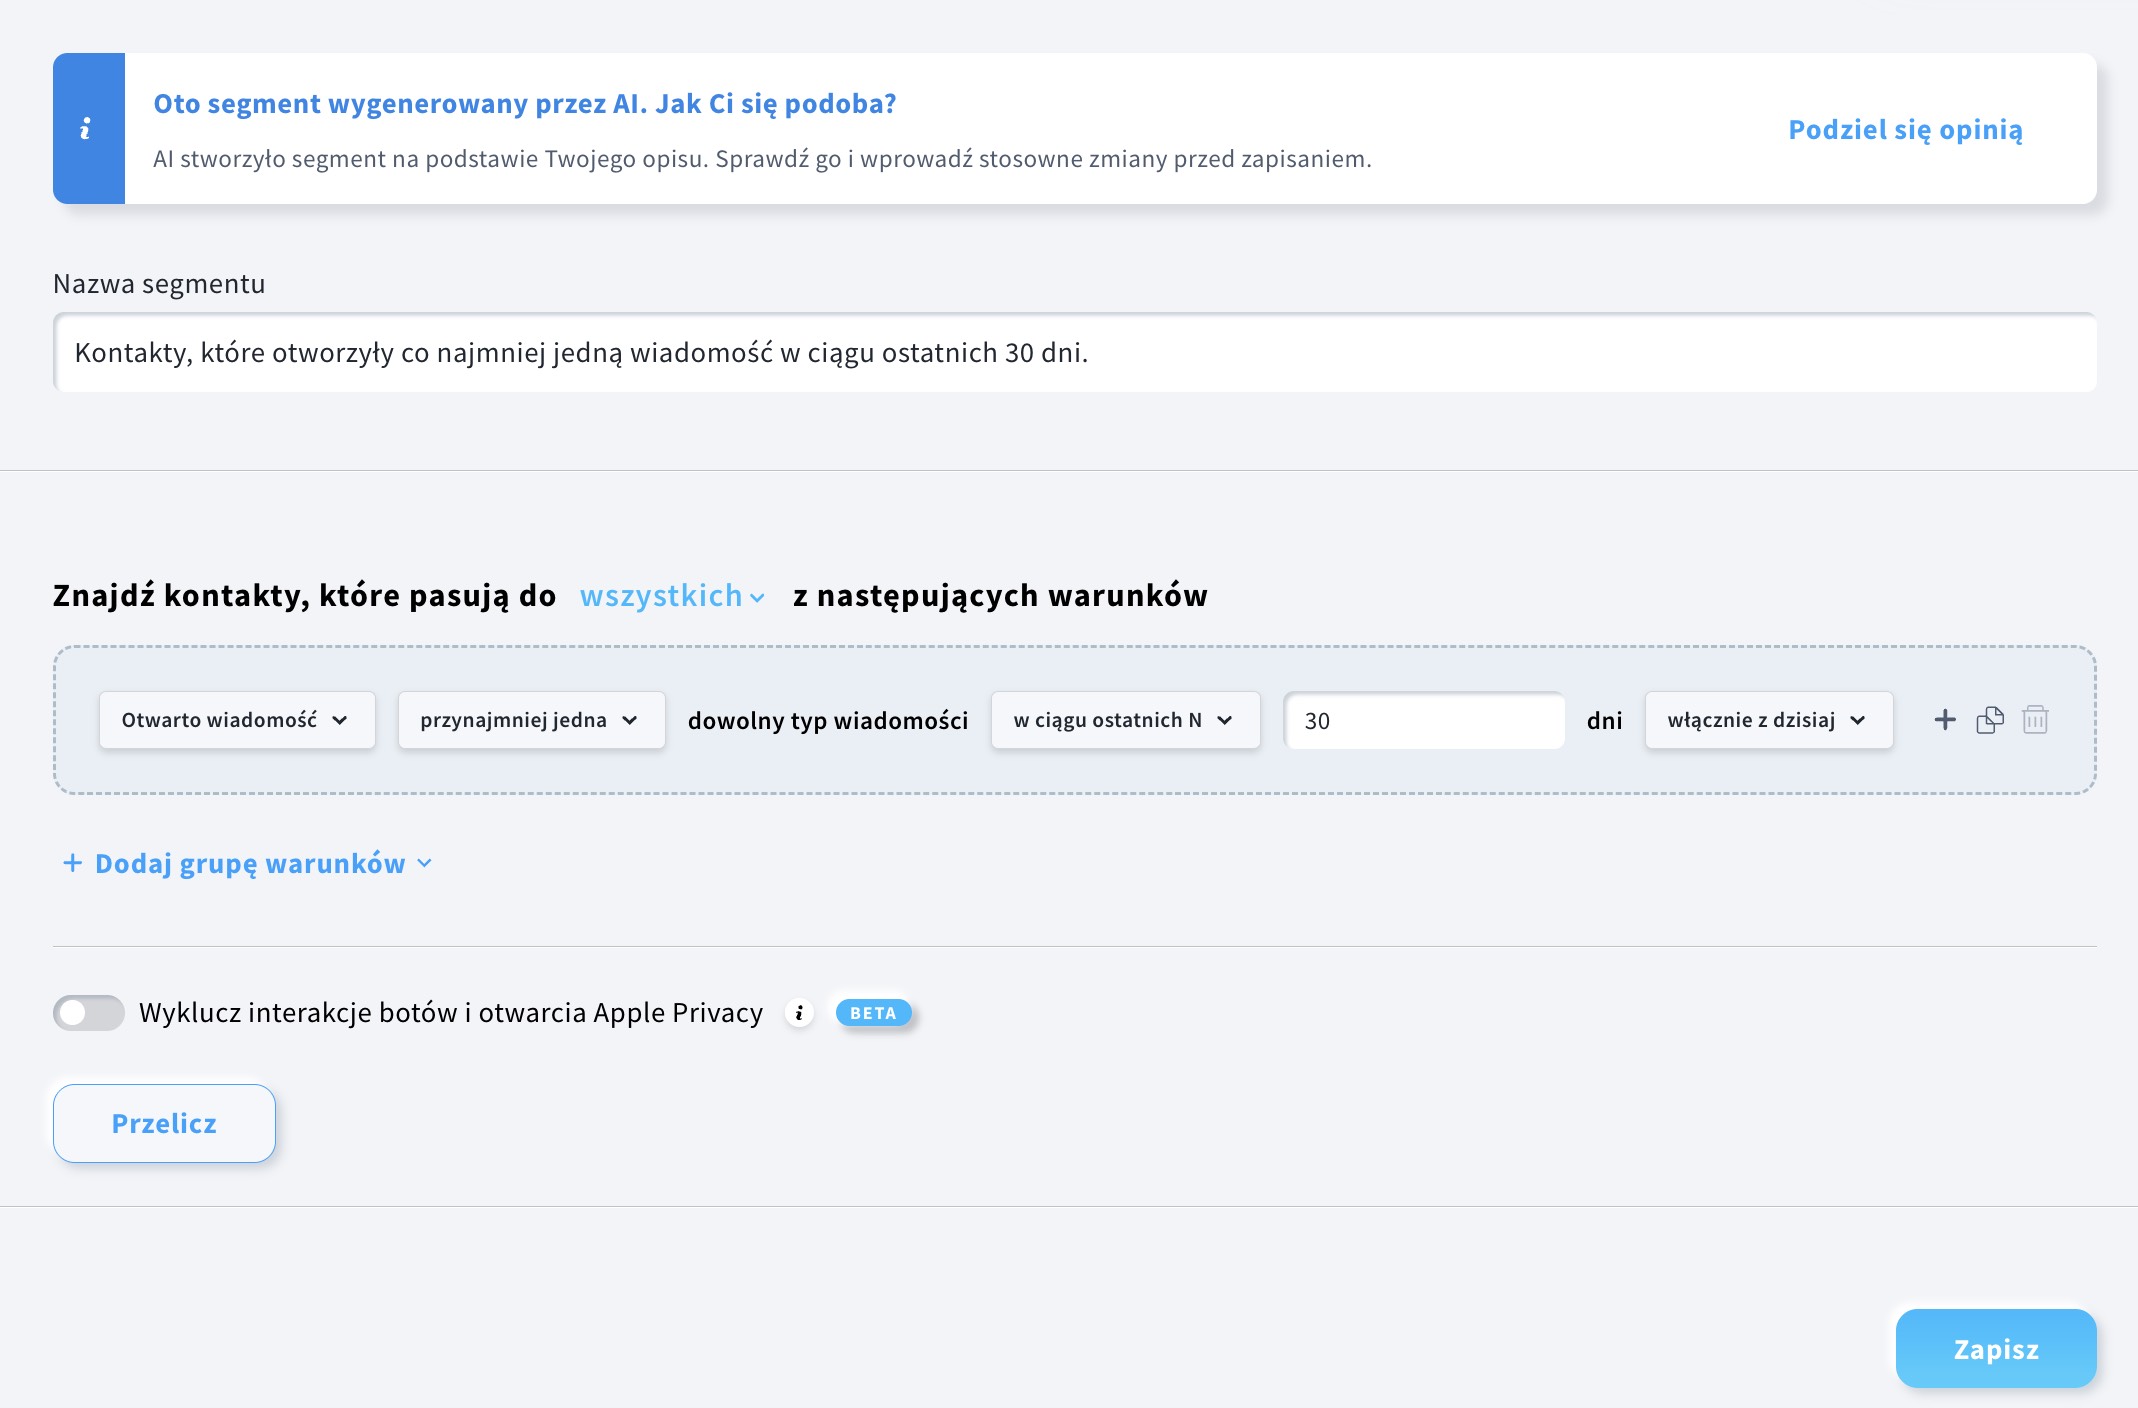Select dowolny typ wiadomości label
The image size is (2138, 1408).
pyautogui.click(x=827, y=720)
